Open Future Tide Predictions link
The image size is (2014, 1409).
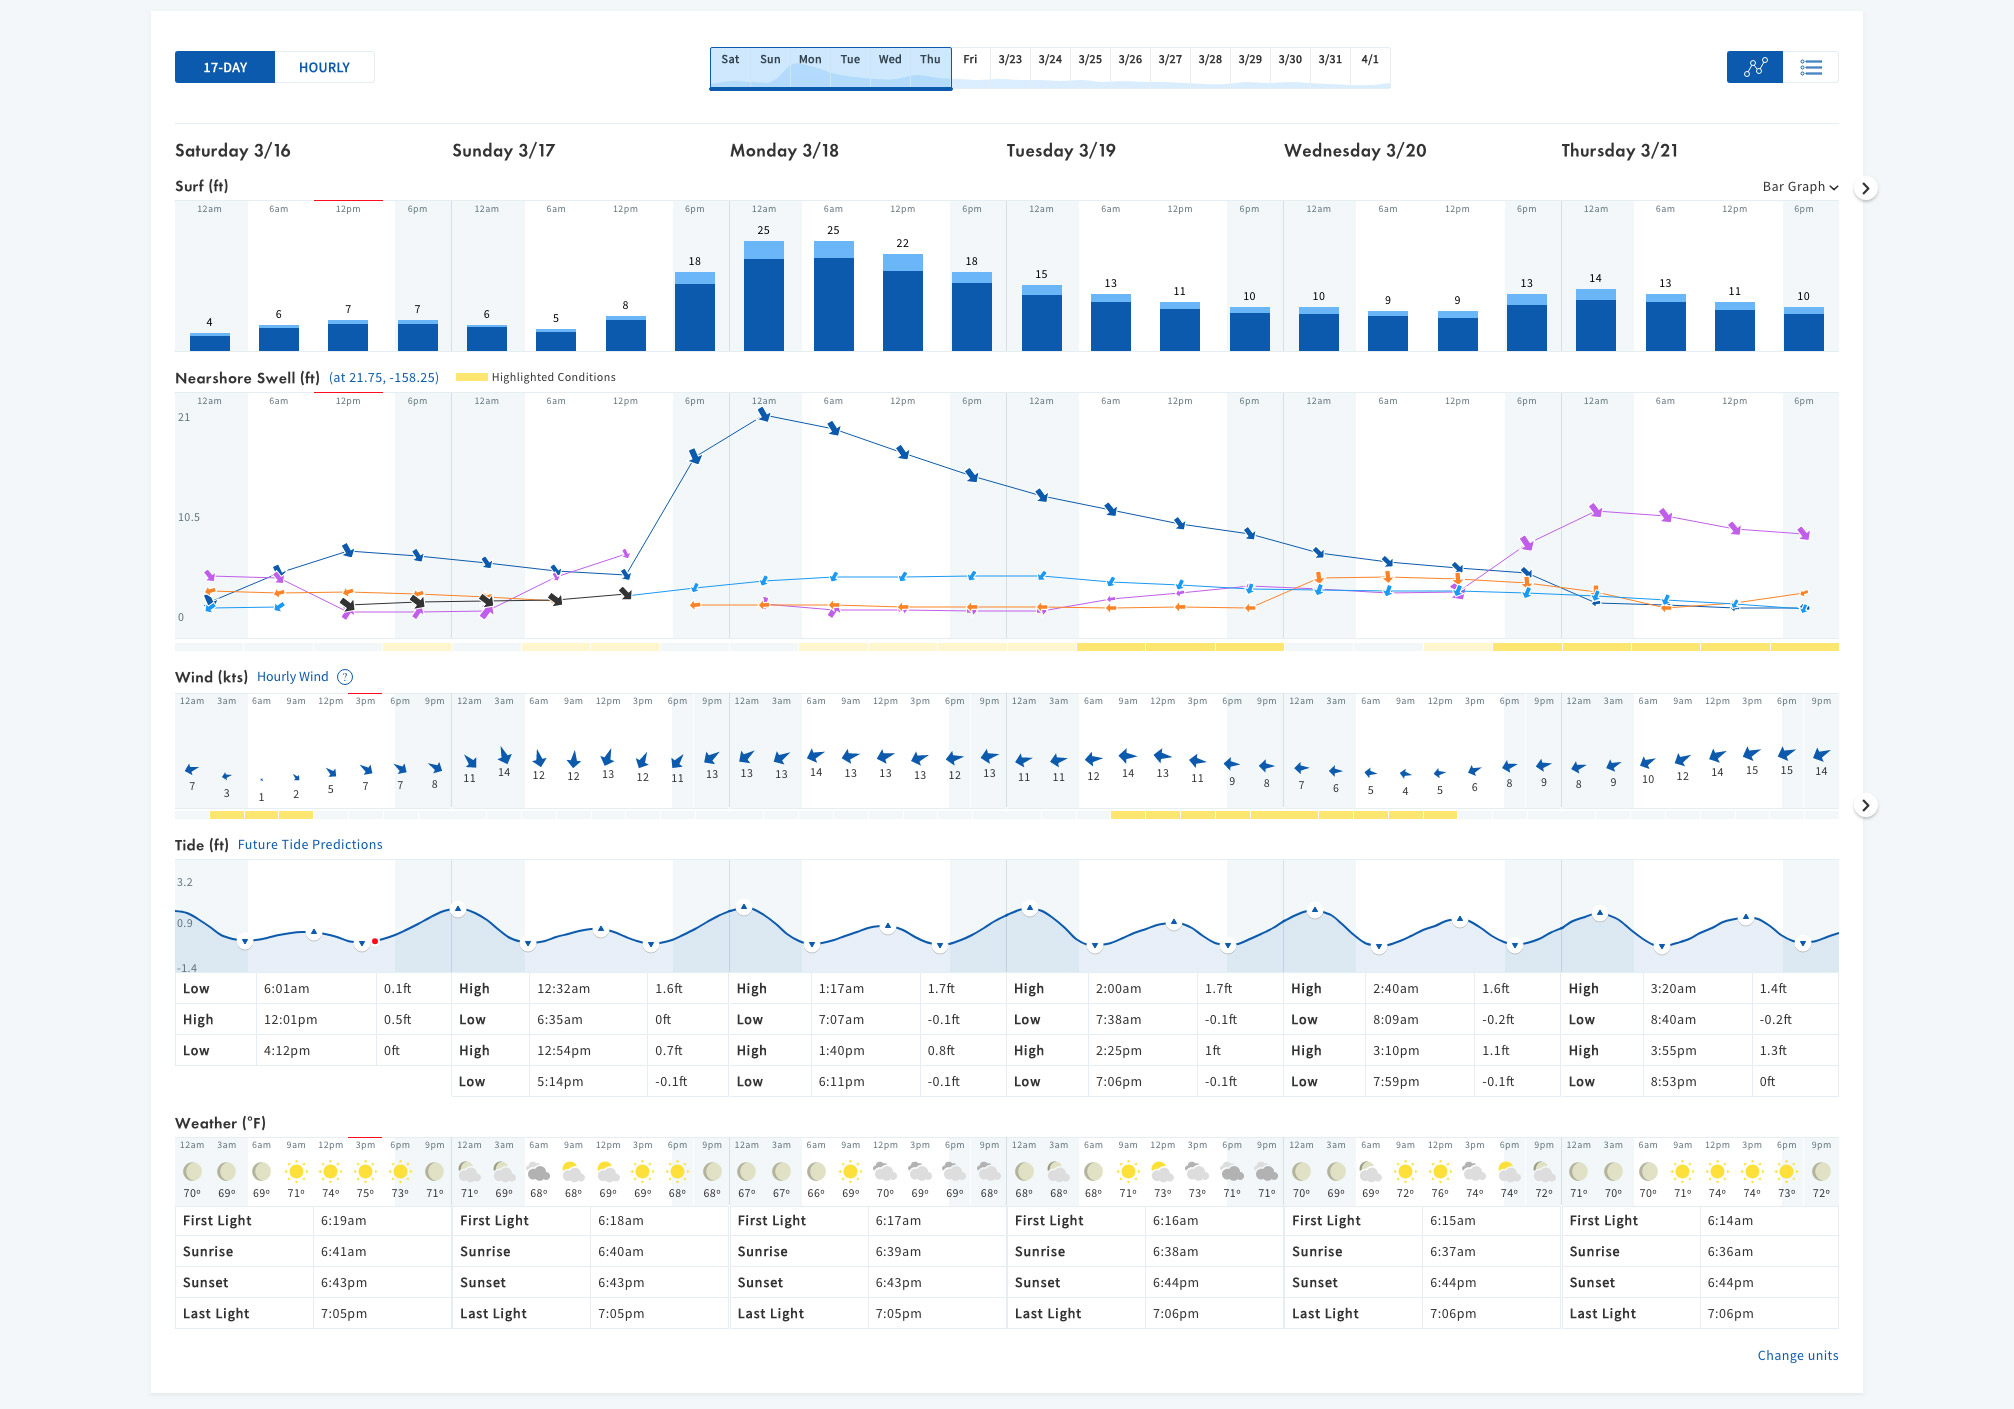click(x=310, y=845)
